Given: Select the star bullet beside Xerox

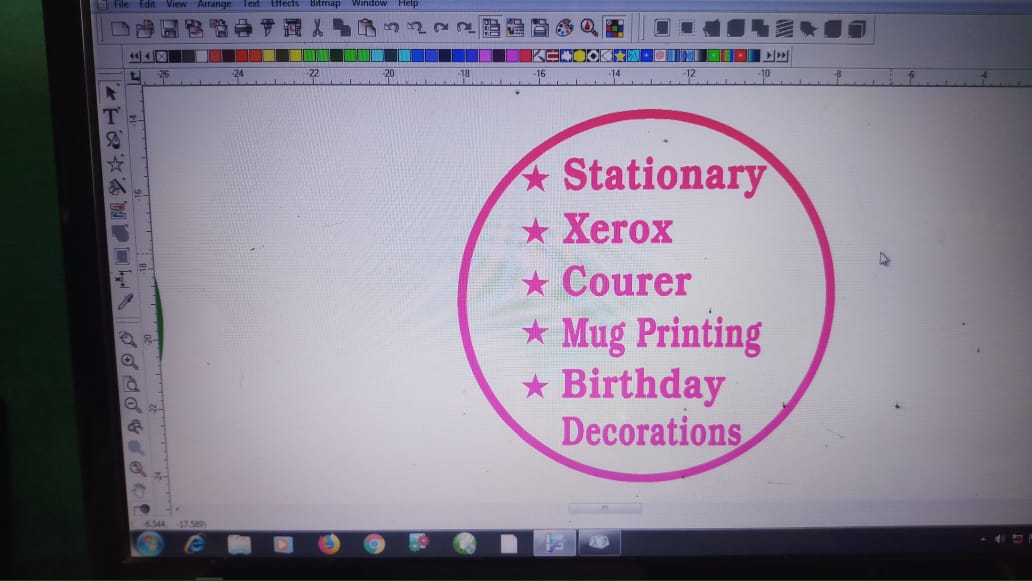Looking at the screenshot, I should tap(536, 231).
